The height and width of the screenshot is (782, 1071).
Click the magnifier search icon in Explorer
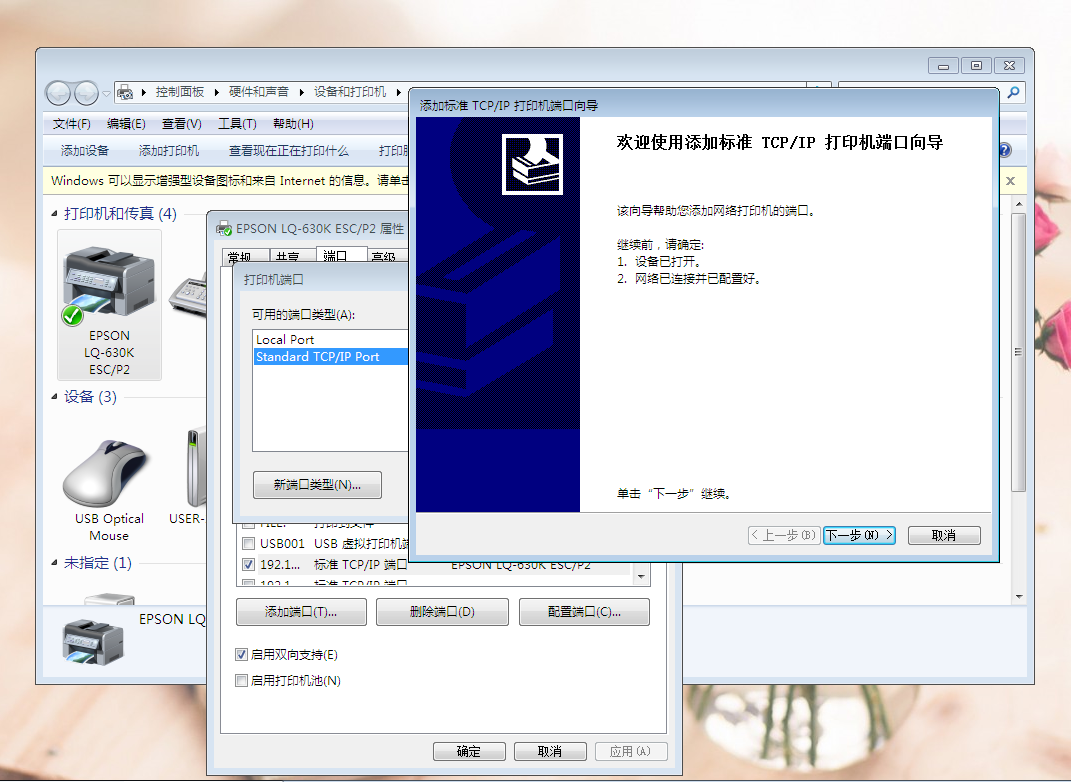(x=1014, y=92)
